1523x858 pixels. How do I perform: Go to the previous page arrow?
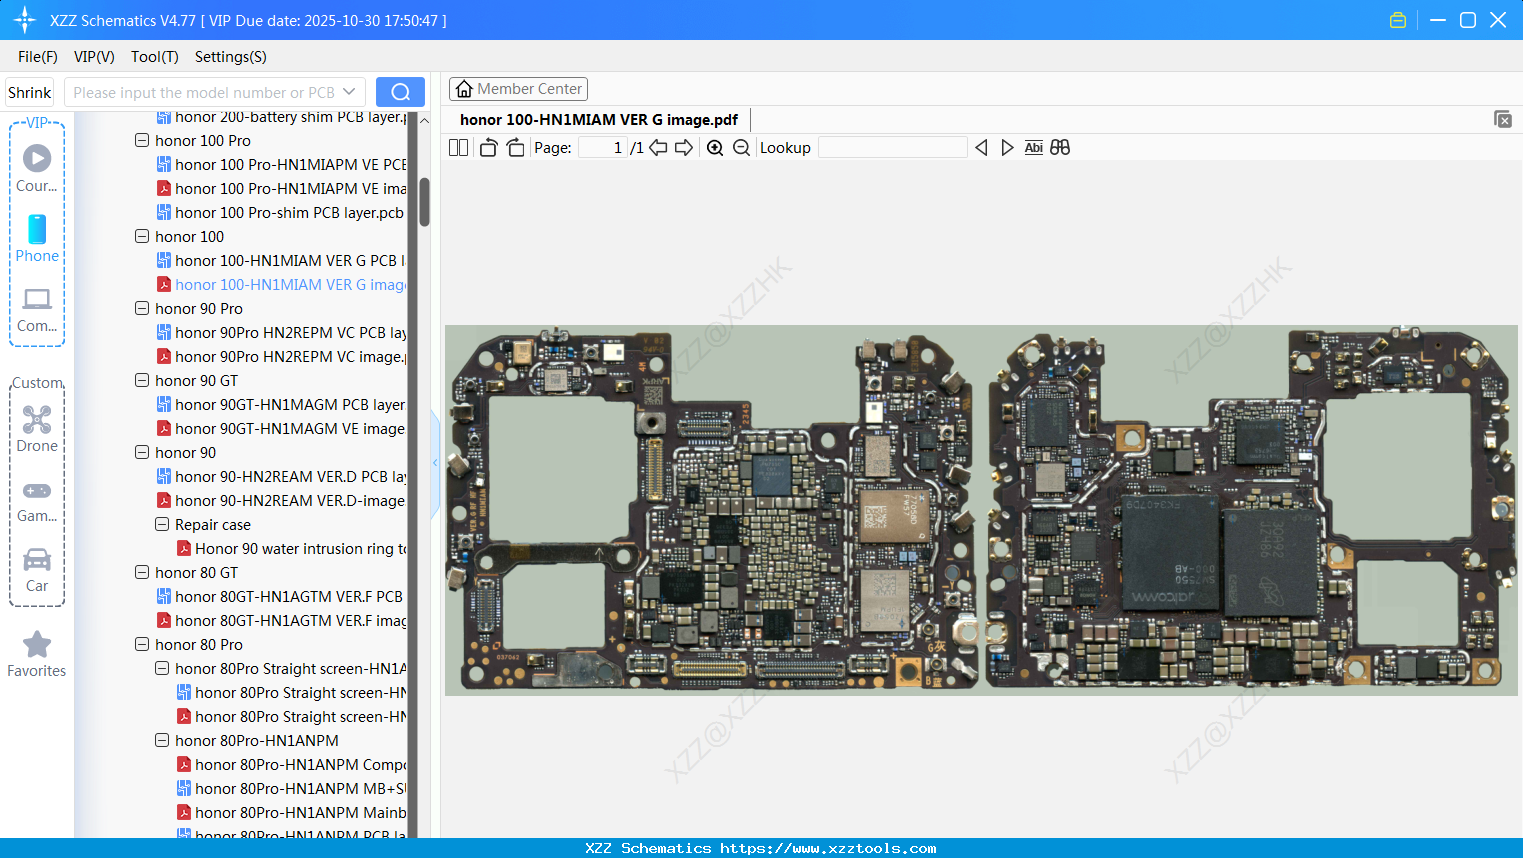pyautogui.click(x=658, y=148)
